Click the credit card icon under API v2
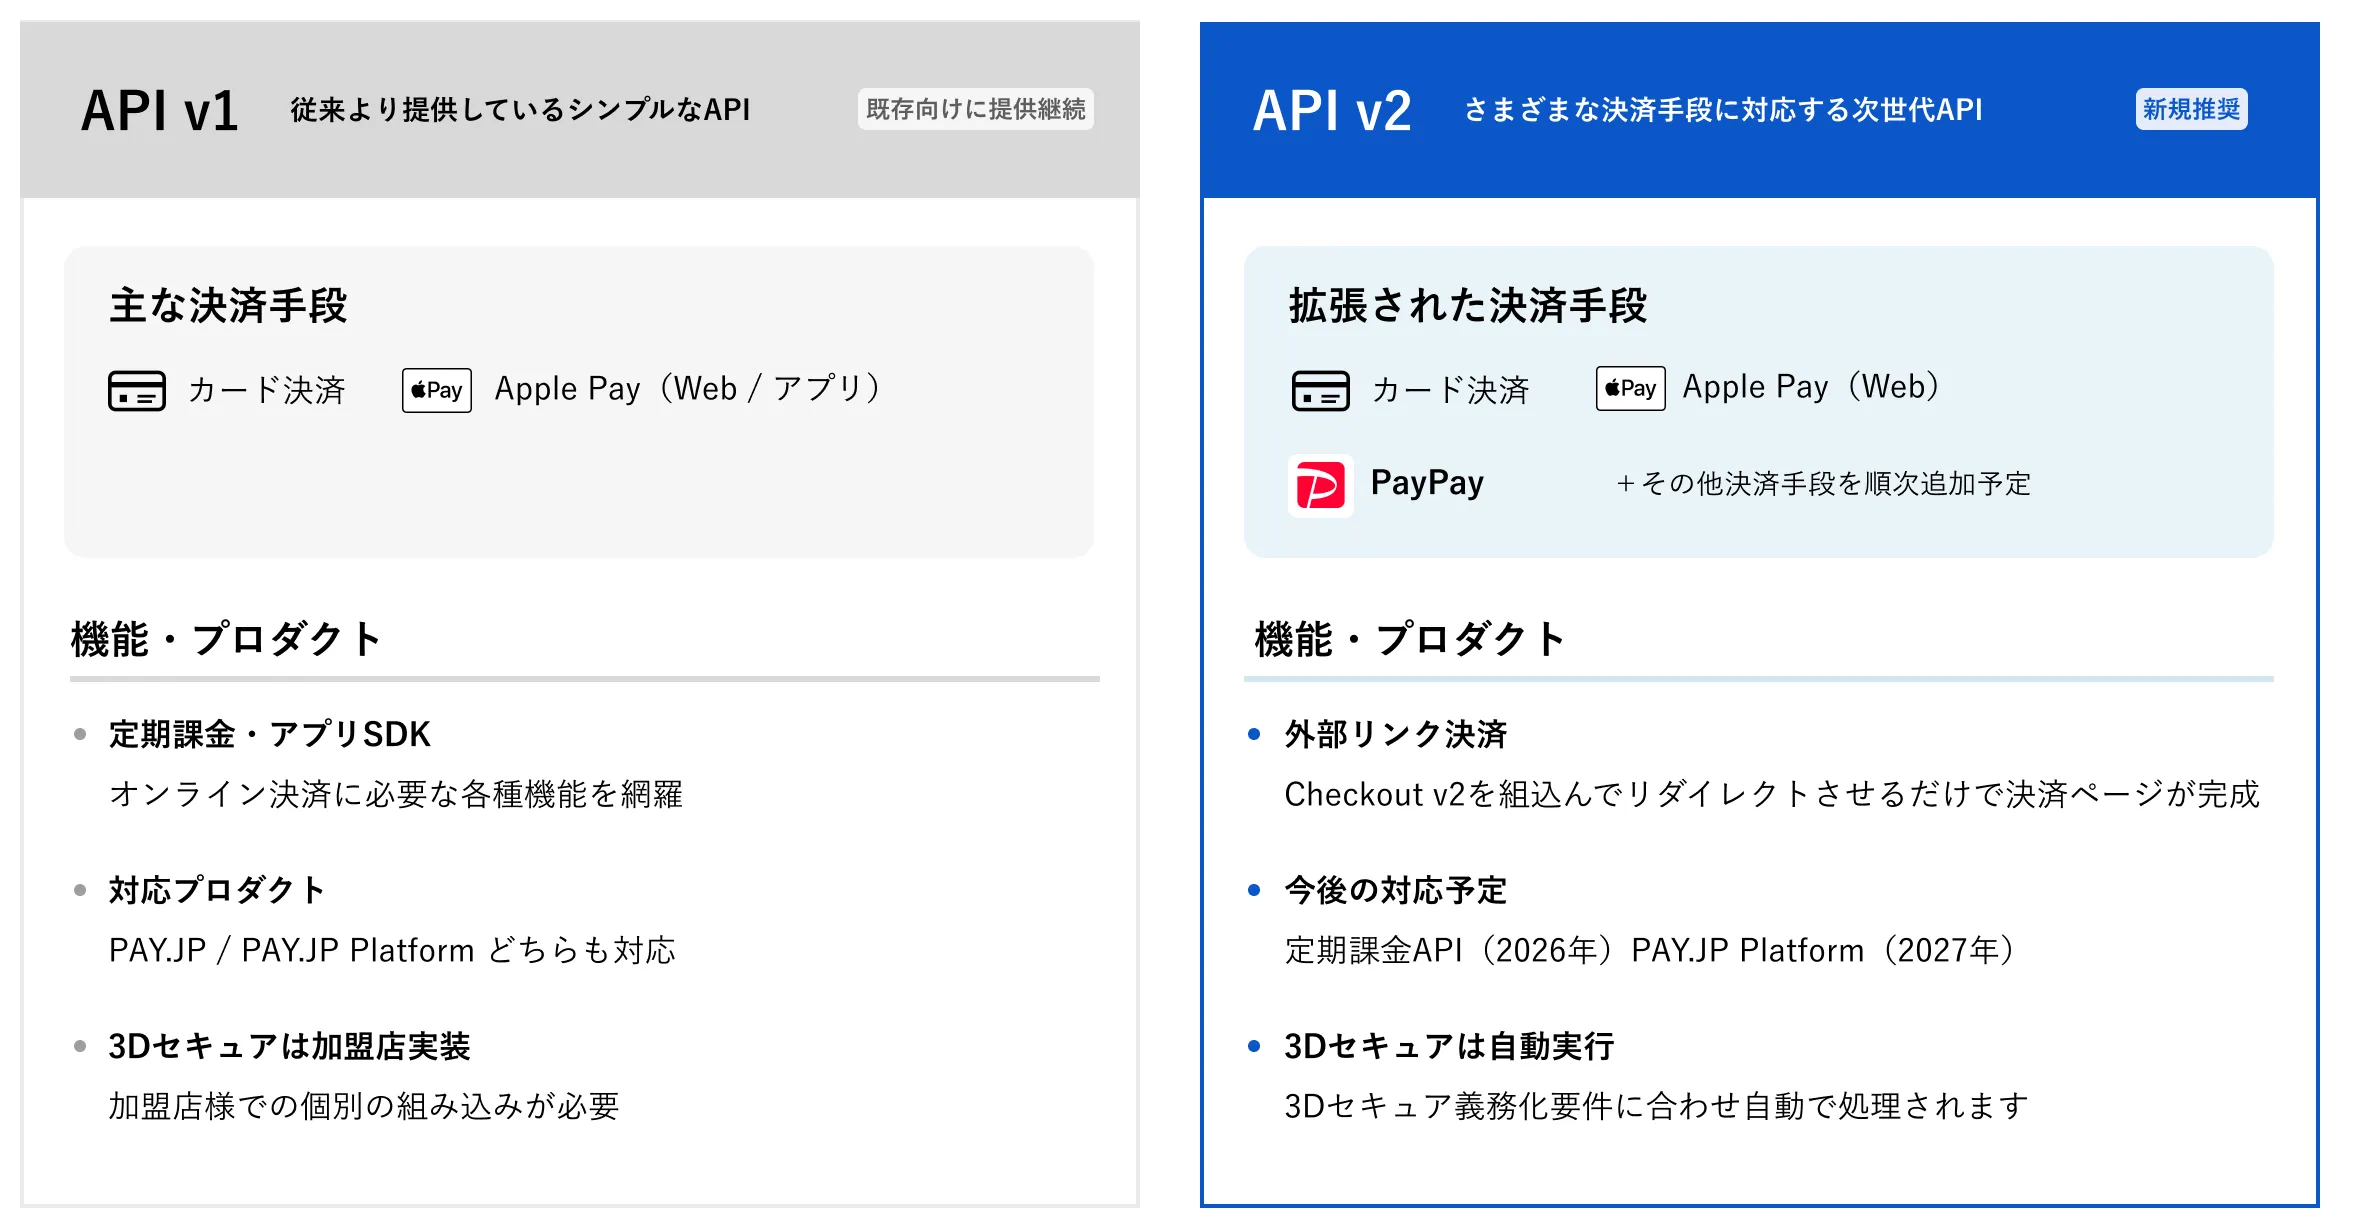The image size is (2364, 1228). [x=1320, y=390]
